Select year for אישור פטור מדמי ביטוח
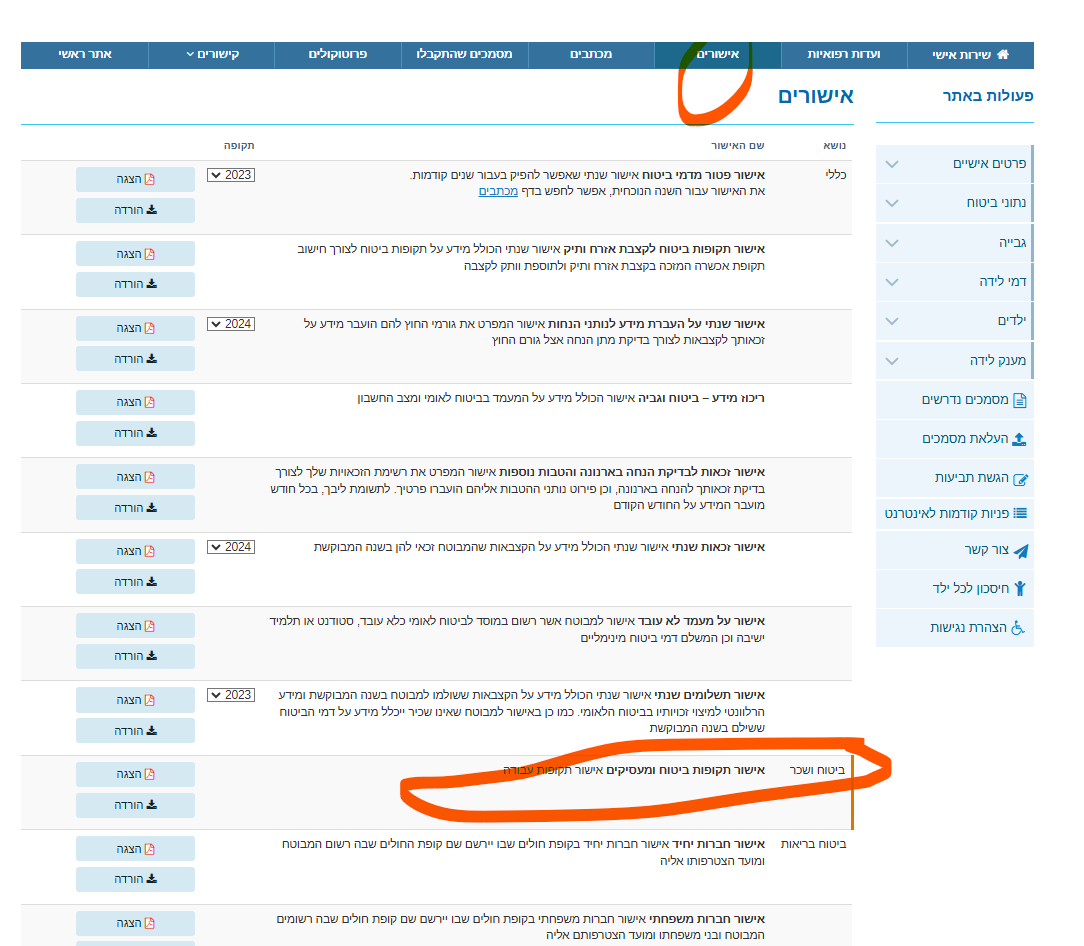1084x946 pixels. (x=231, y=175)
